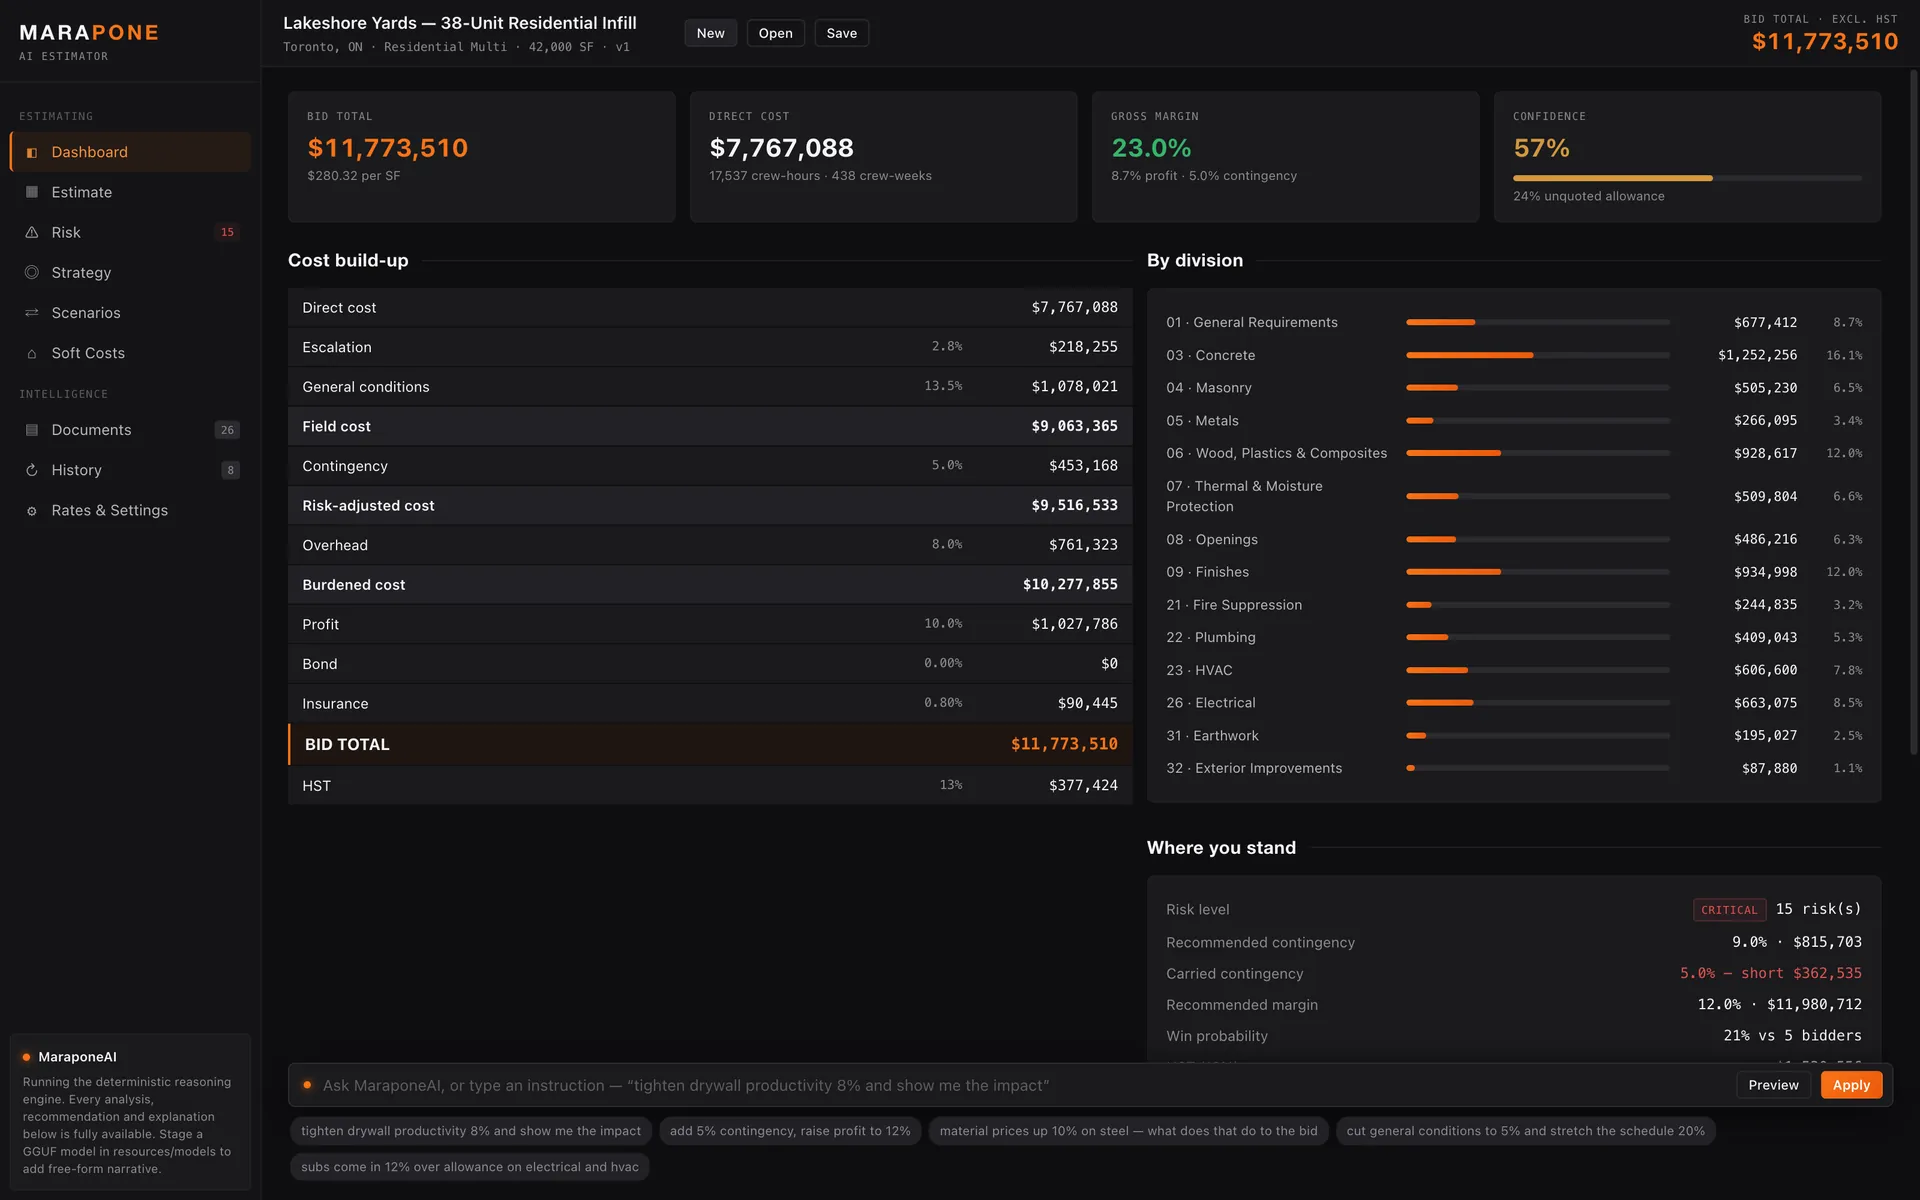Select the 'material prices up 10% on steel' chip
This screenshot has width=1920, height=1200.
tap(1128, 1131)
